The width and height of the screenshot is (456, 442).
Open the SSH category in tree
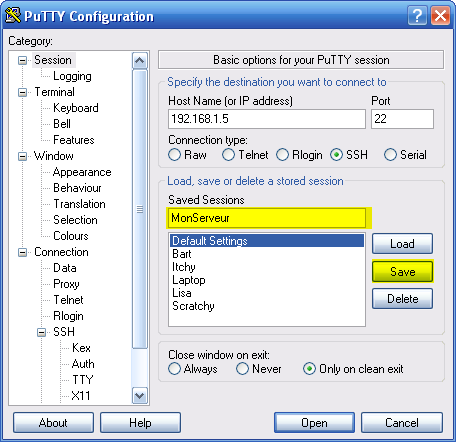tap(64, 332)
